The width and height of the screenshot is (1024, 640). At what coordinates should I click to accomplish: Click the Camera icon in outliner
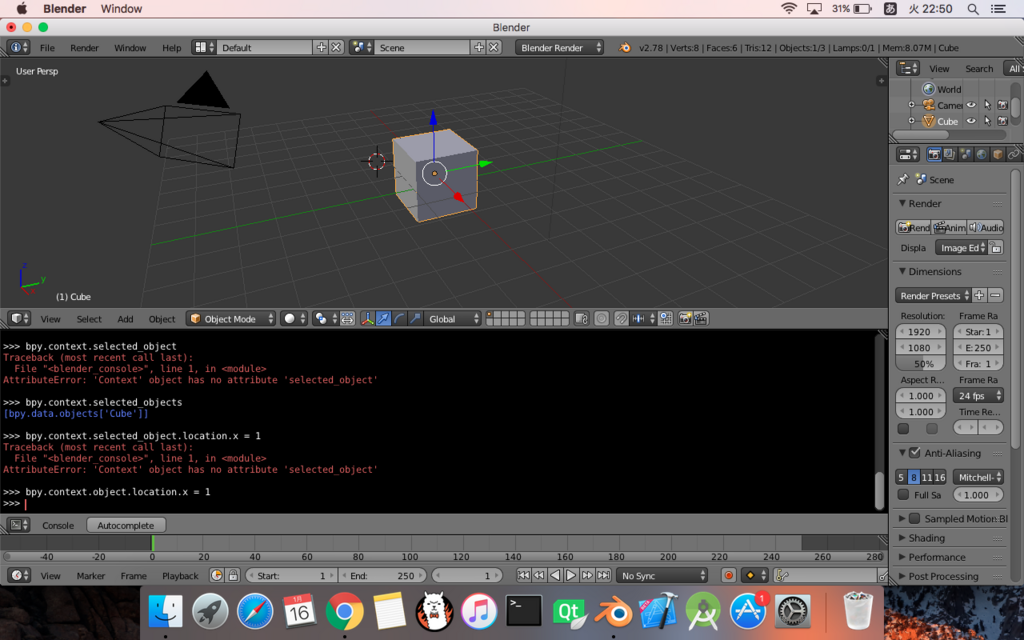click(928, 105)
